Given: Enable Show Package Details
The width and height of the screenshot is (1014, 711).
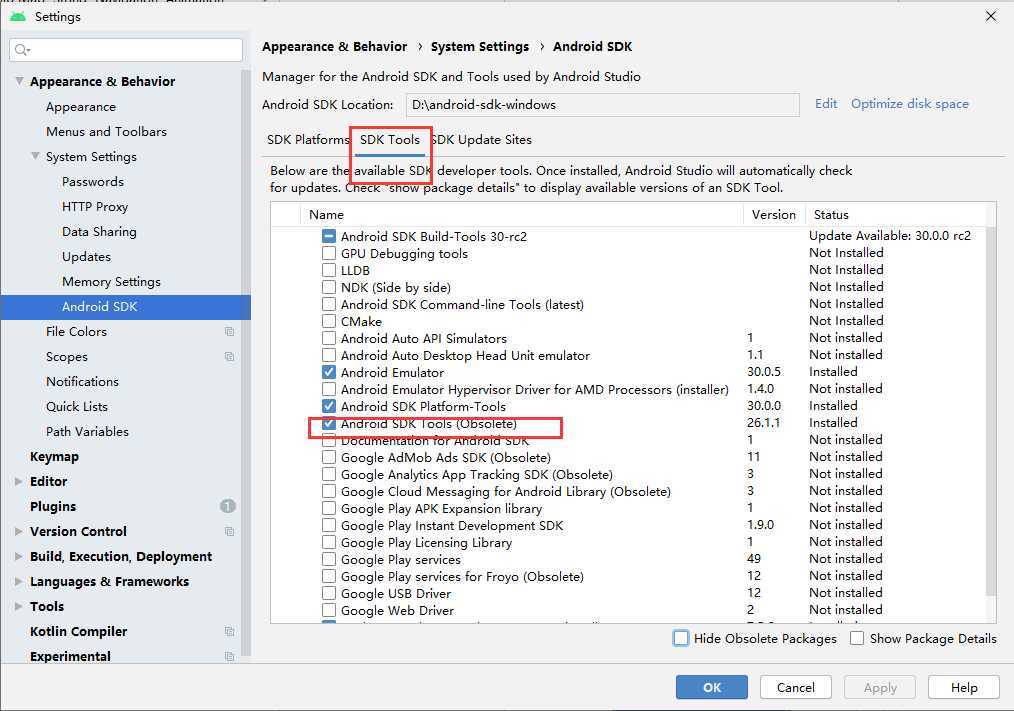Looking at the screenshot, I should [857, 639].
